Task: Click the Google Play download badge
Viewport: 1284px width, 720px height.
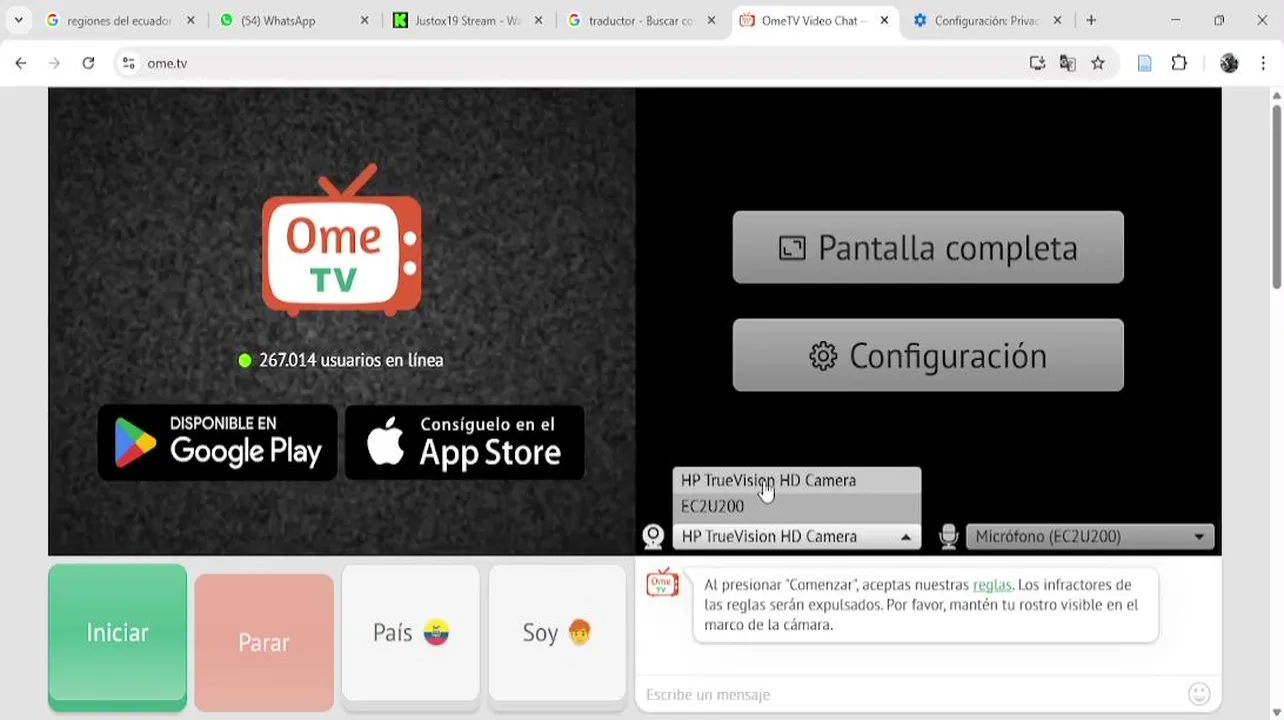Action: [217, 442]
